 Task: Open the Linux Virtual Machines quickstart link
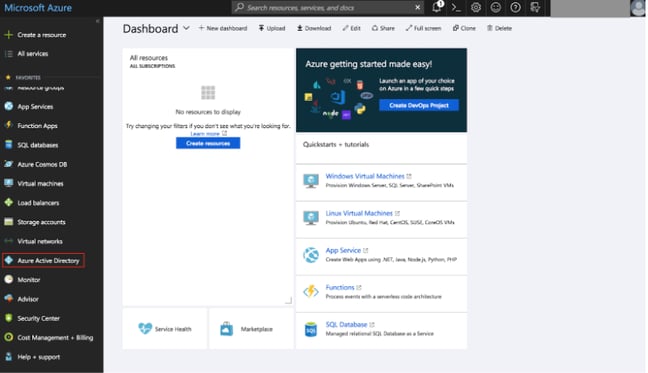359,214
